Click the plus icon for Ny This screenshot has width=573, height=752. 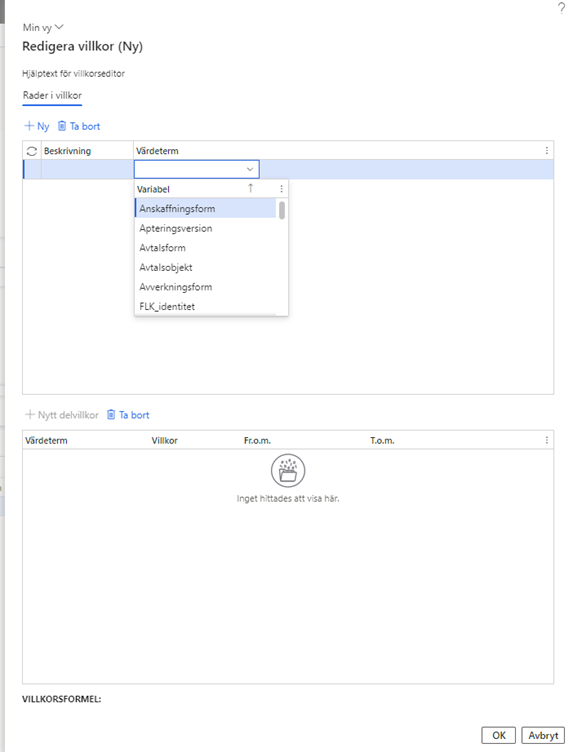(29, 126)
